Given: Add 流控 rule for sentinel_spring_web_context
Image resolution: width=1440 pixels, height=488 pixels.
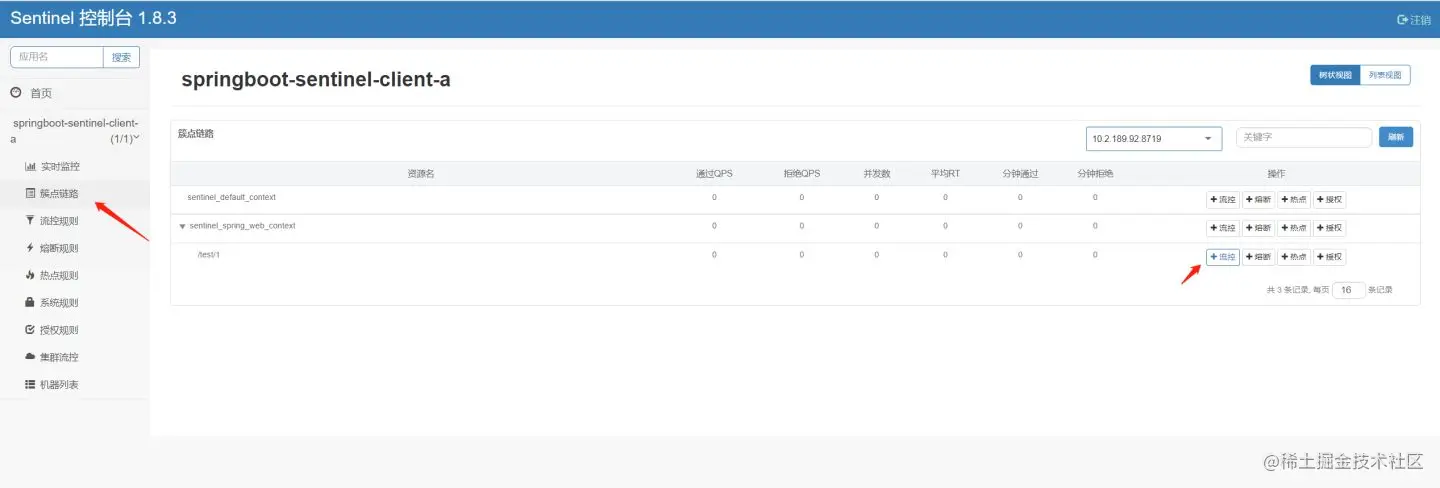Looking at the screenshot, I should (x=1223, y=228).
